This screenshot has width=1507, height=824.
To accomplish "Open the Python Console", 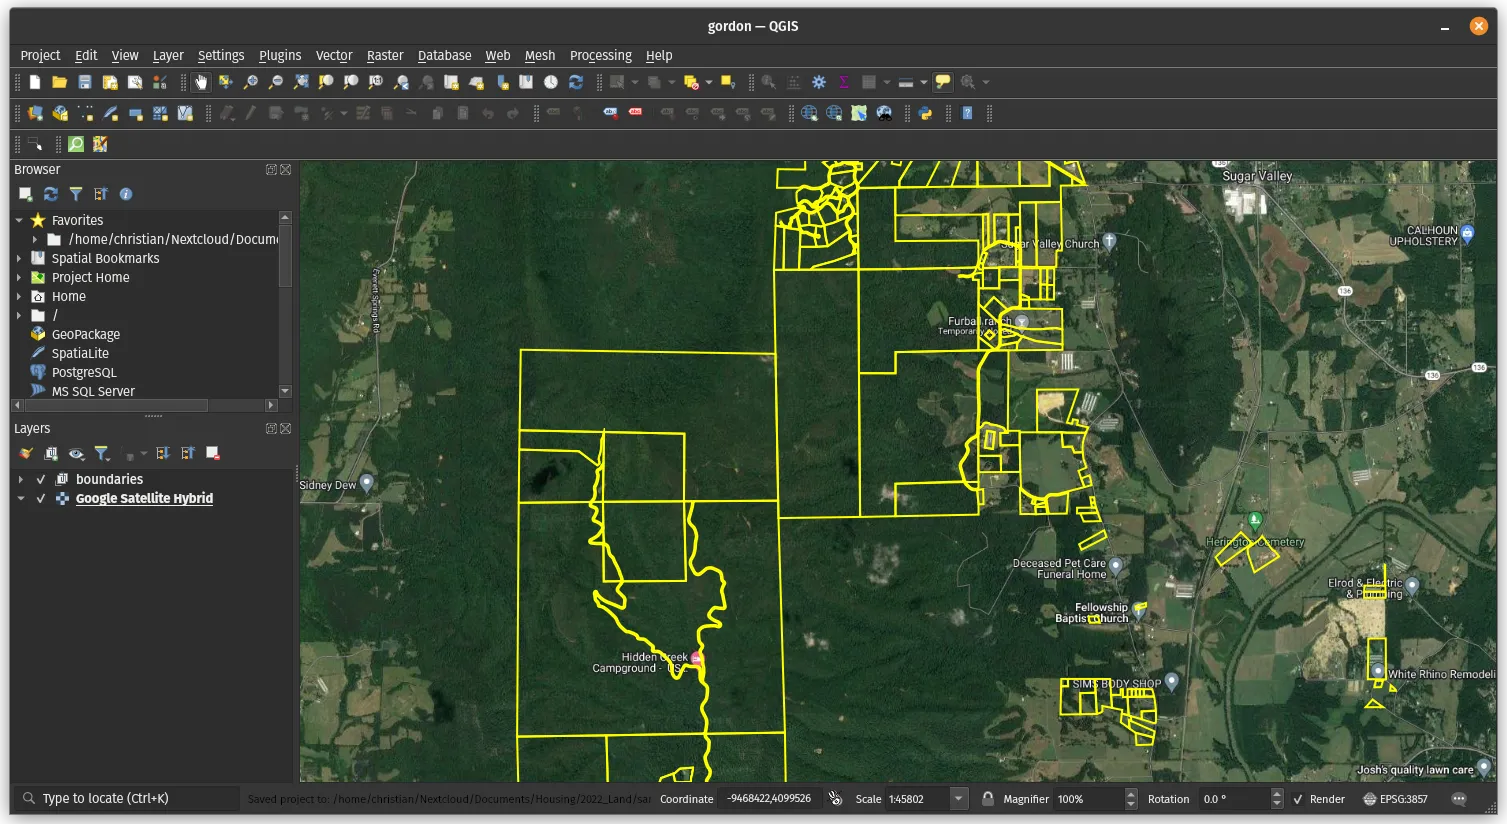I will click(925, 113).
